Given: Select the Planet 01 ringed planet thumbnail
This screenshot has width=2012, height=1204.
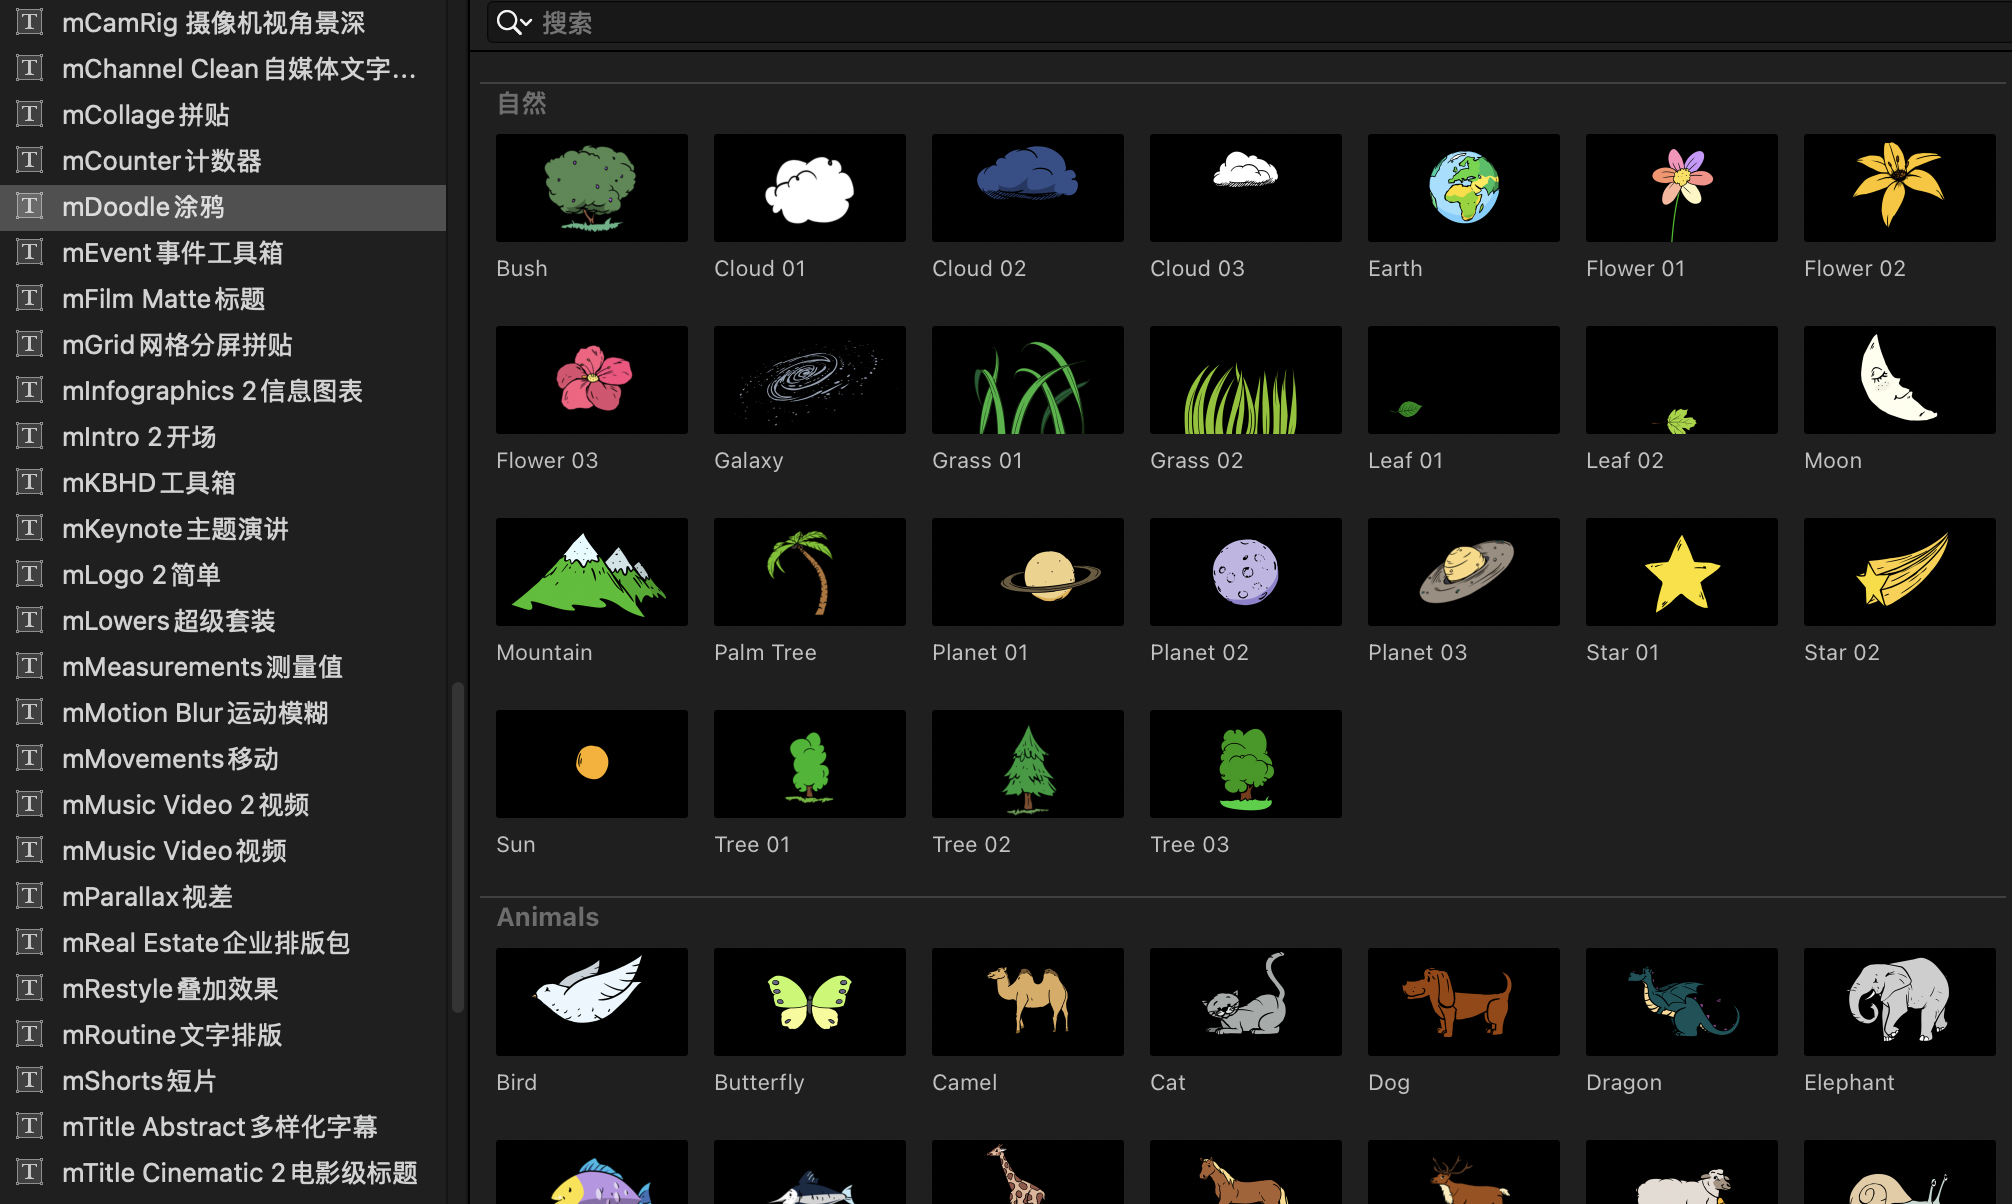Looking at the screenshot, I should tap(1028, 572).
